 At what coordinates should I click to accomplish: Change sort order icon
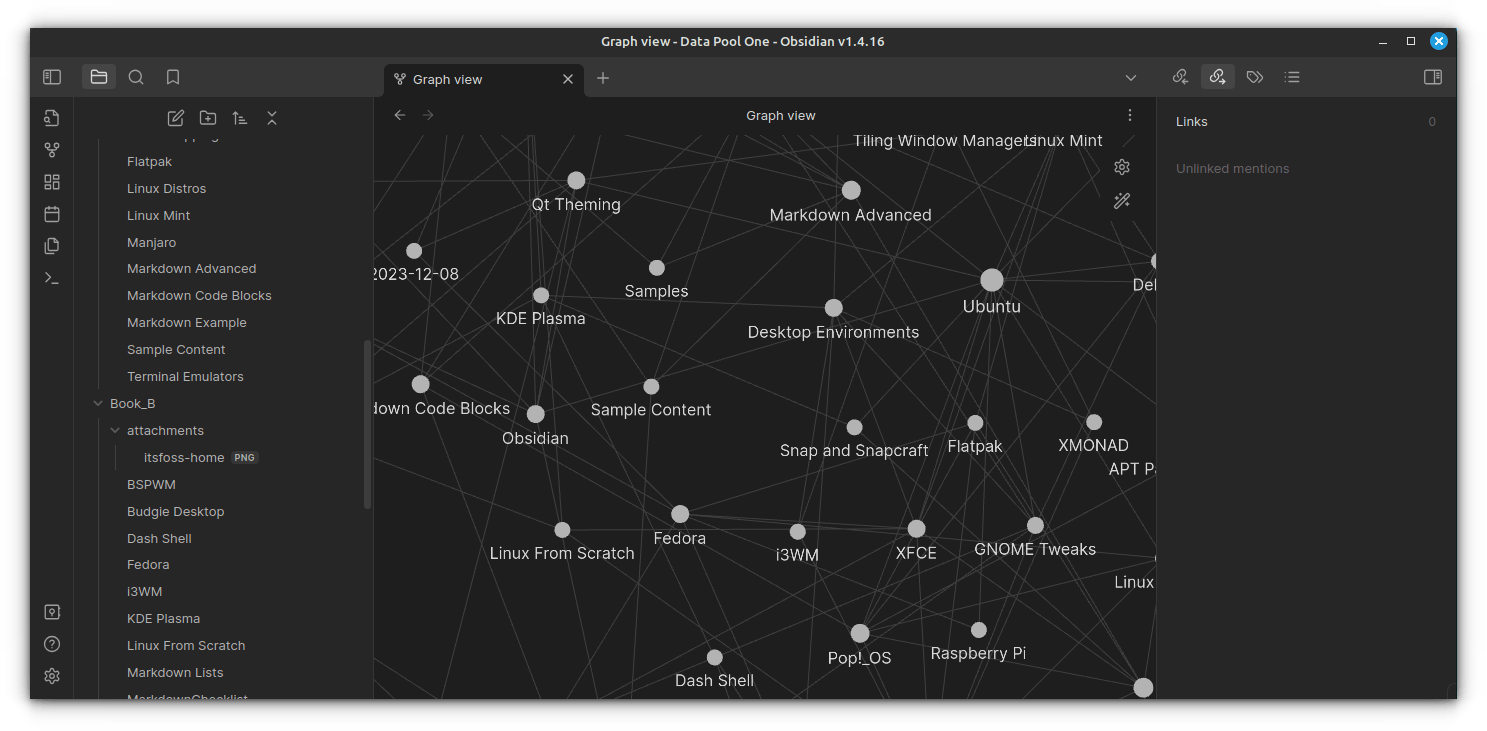pos(240,118)
